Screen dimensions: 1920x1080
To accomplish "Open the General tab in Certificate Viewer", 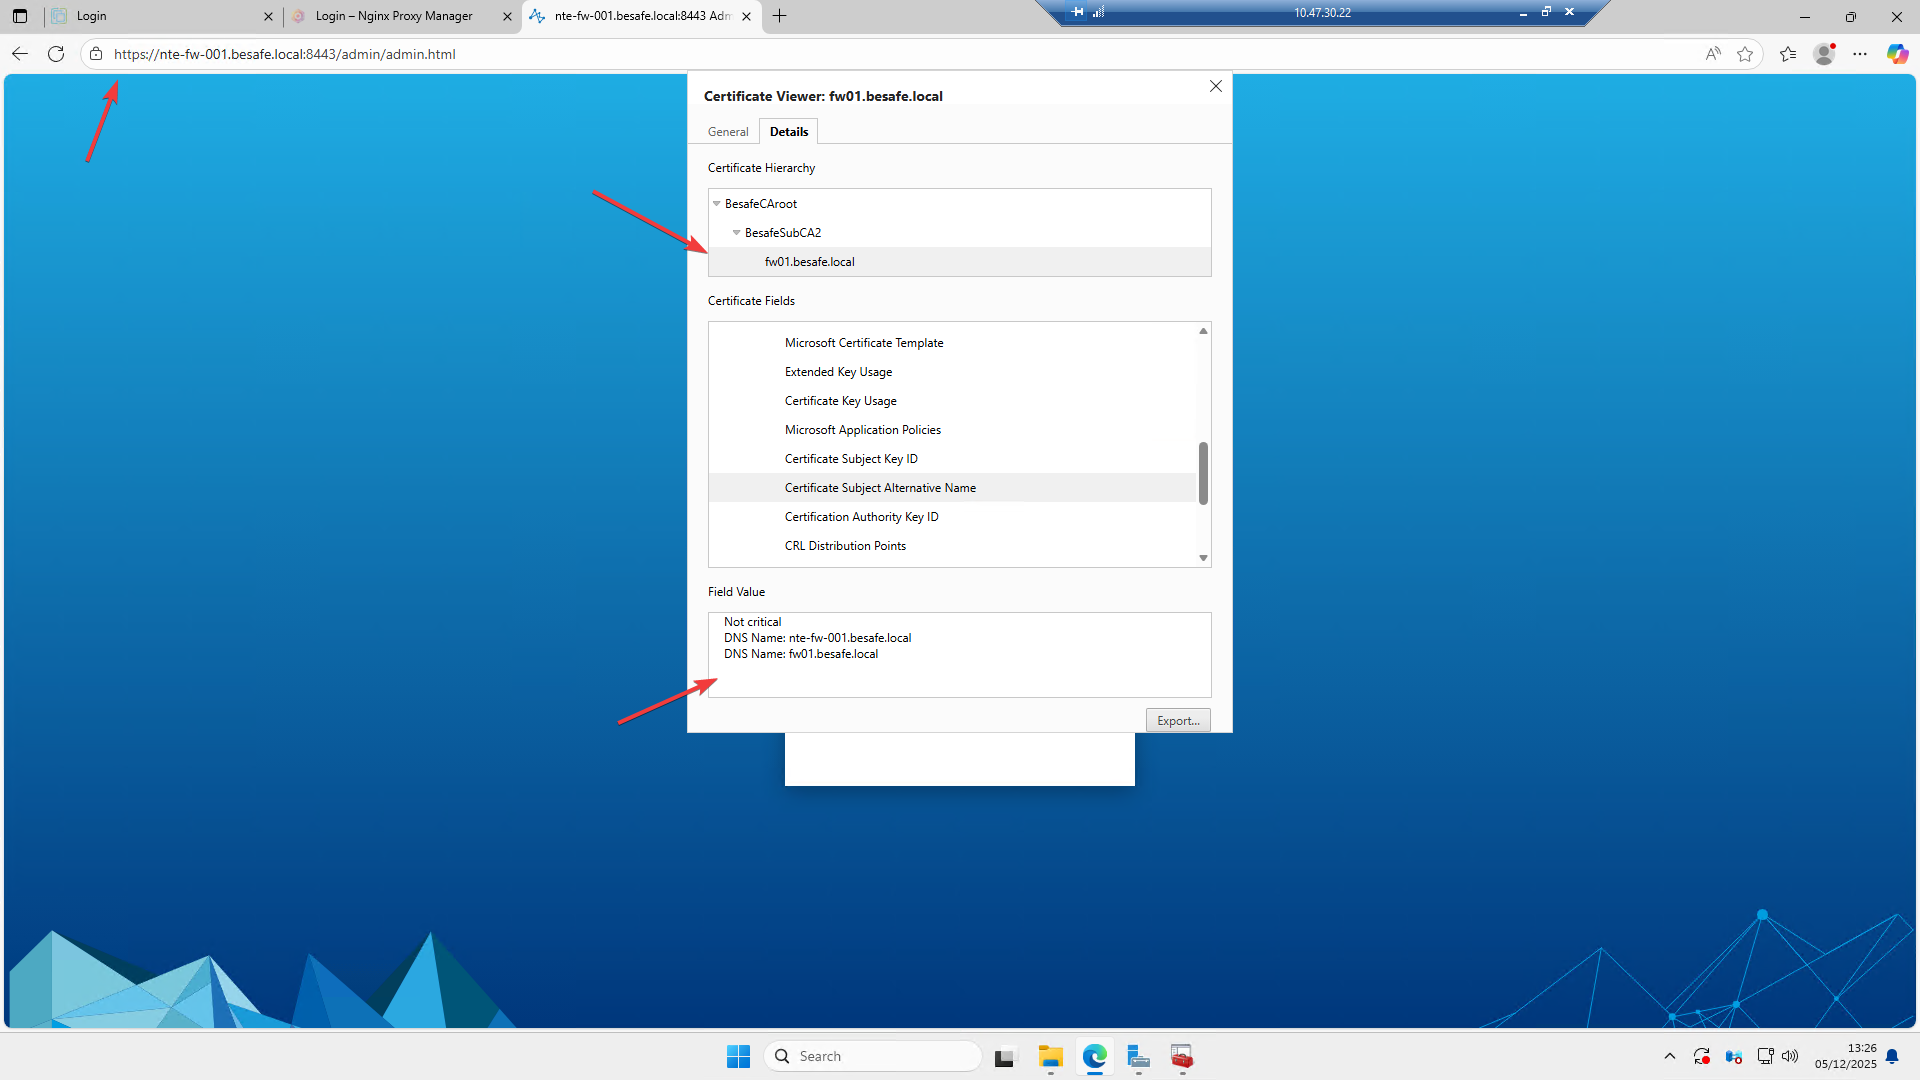I will [728, 132].
